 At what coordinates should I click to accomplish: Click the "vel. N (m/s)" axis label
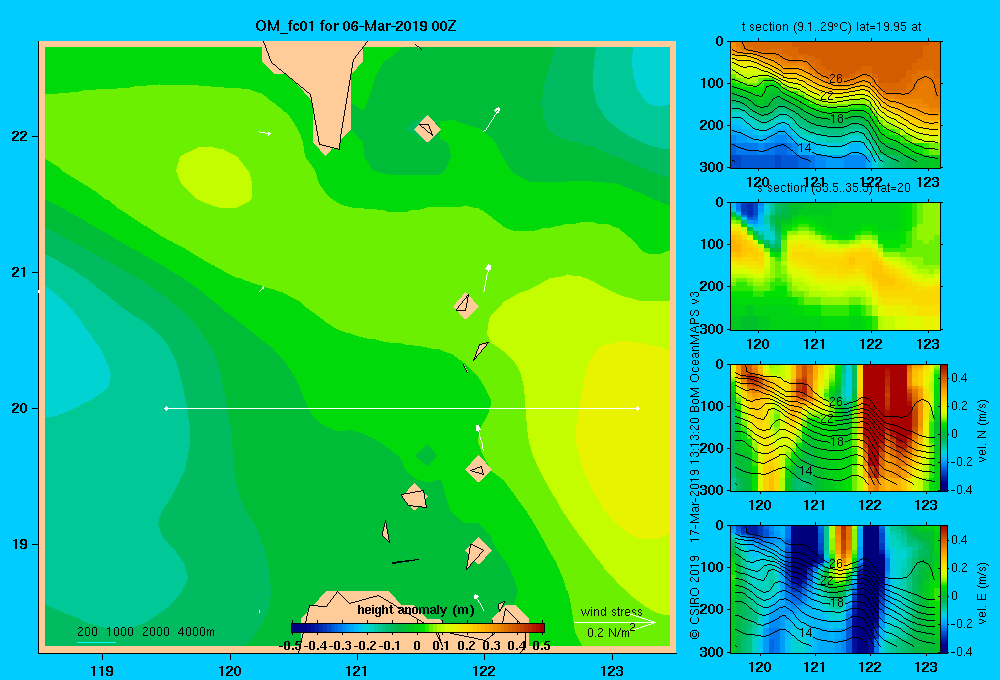(x=982, y=430)
